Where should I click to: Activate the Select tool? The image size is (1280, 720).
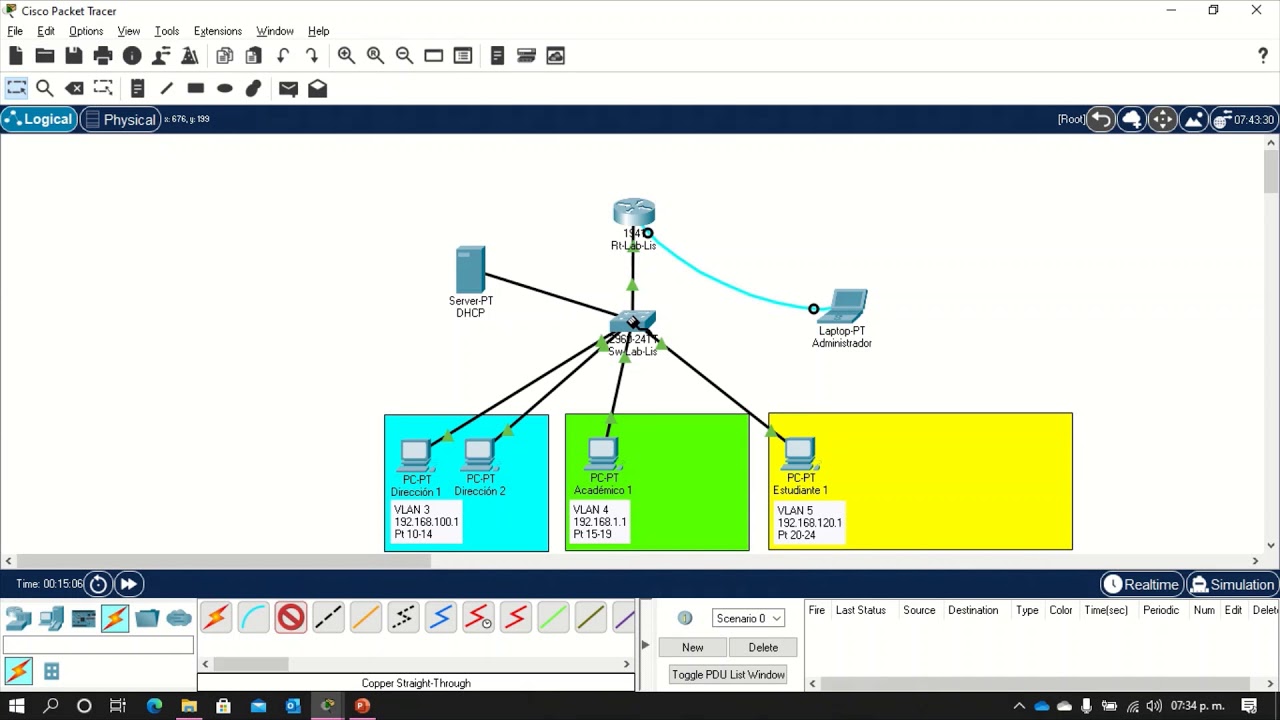coord(16,88)
